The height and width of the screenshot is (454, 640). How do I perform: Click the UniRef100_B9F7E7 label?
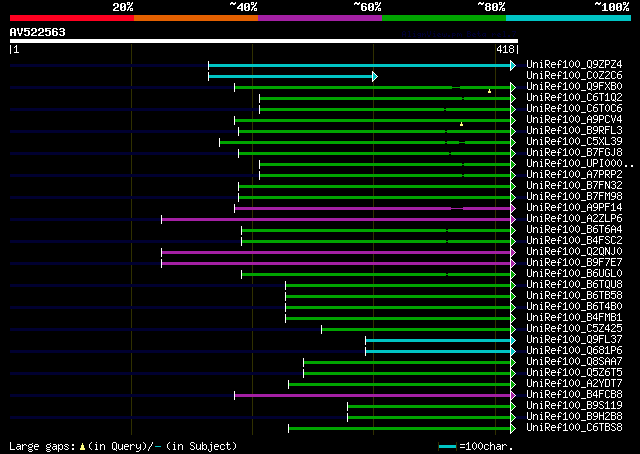click(574, 263)
